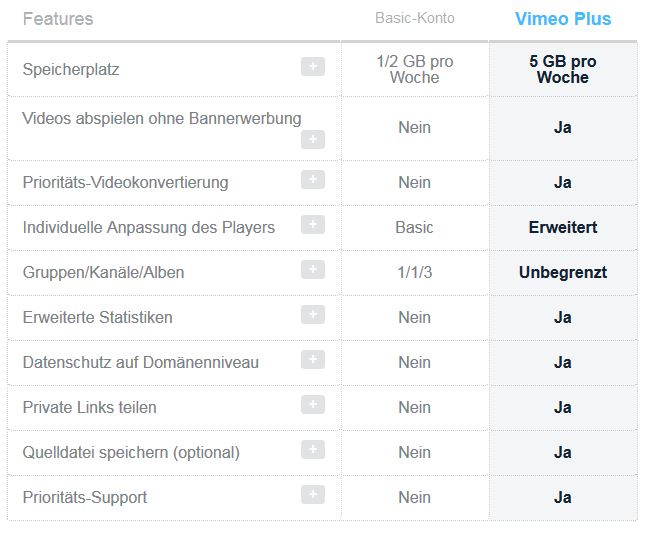Click the Private Links teilen label
Viewport: 658px width, 536px height.
90,407
